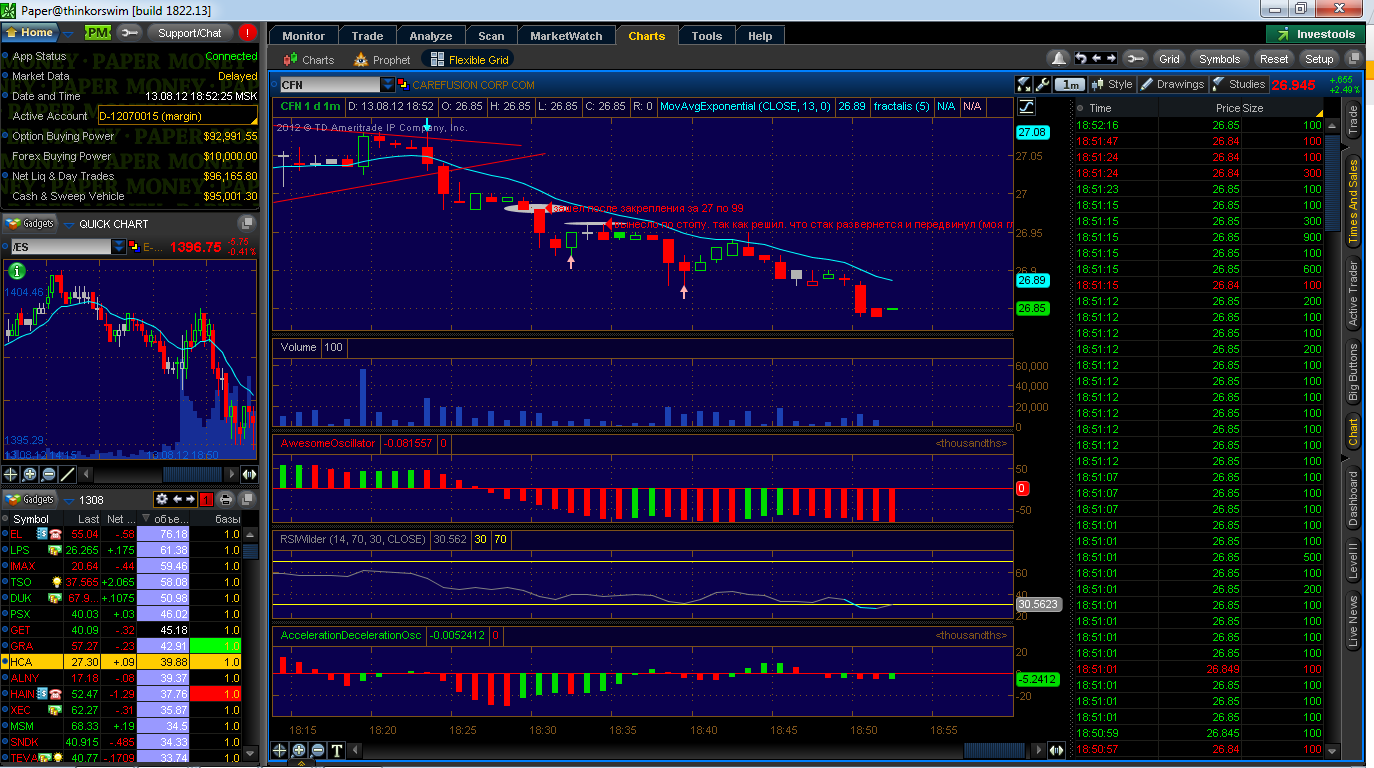Click the Grid button
Screen dimensions: 1374x768
click(1169, 59)
